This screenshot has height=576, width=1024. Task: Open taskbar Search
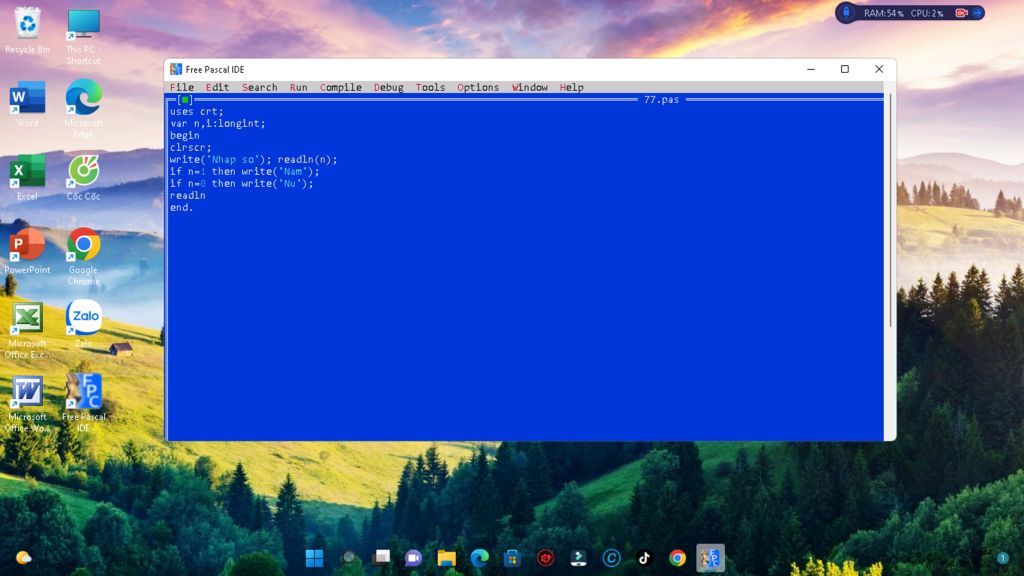pos(349,558)
